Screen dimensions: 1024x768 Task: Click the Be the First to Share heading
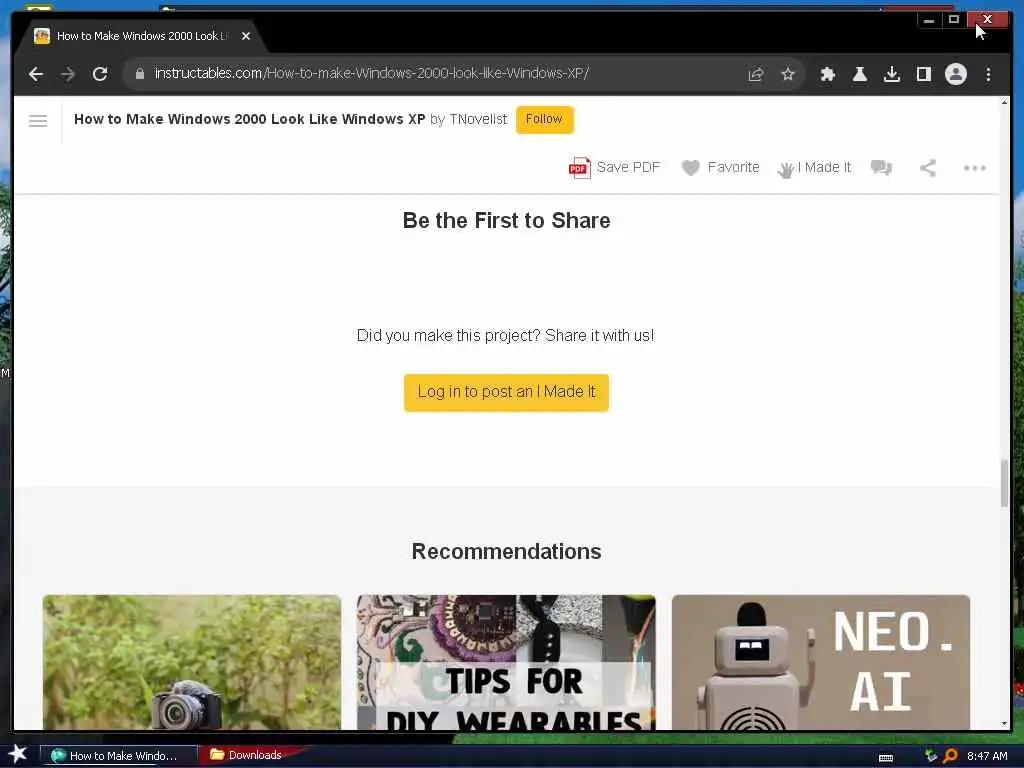(506, 221)
